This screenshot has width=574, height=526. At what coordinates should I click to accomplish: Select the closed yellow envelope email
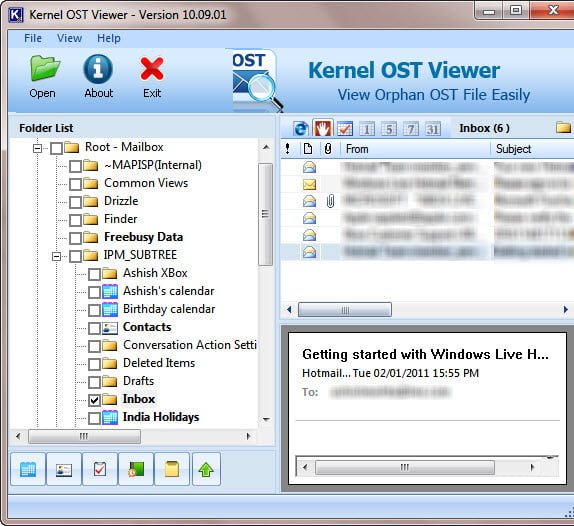(x=309, y=184)
